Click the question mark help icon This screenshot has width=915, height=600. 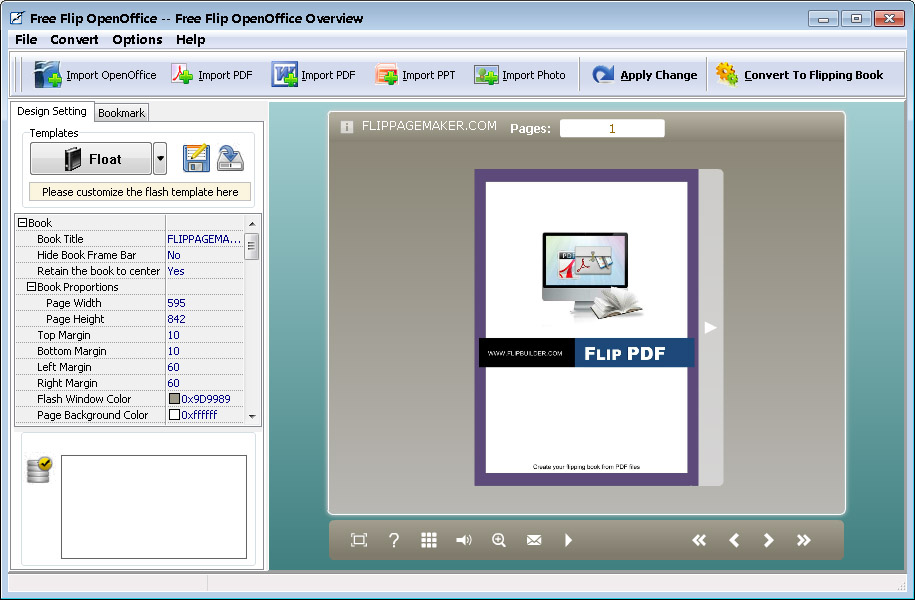pos(394,540)
